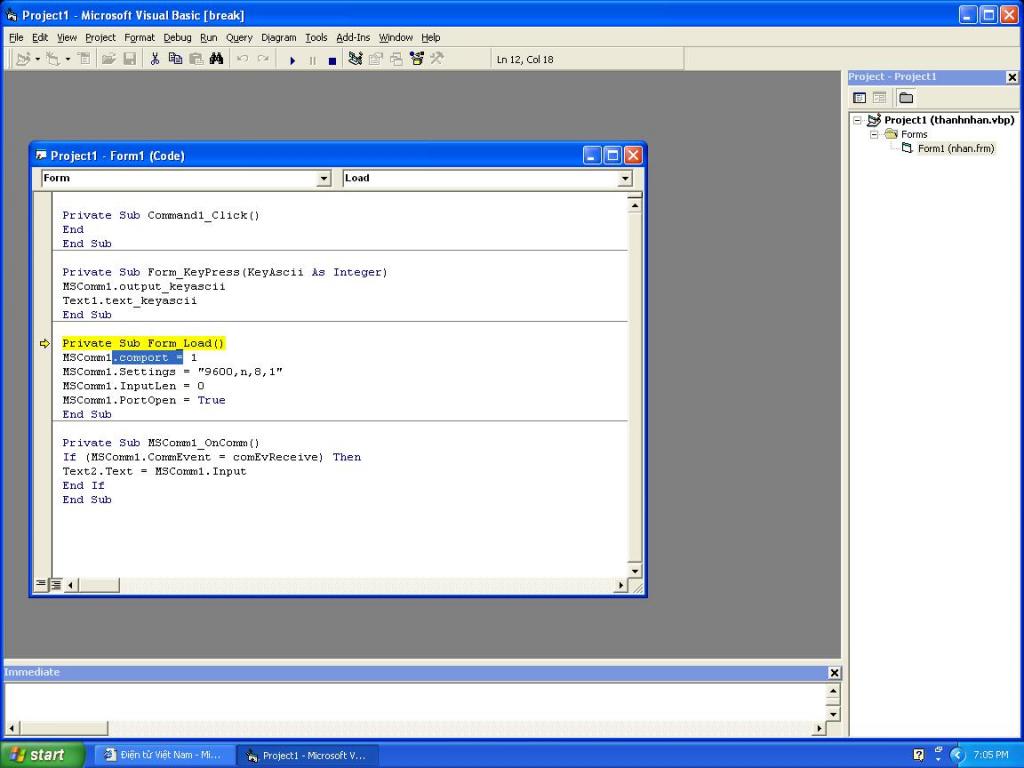
Task: Open the Edit menu
Action: [40, 38]
